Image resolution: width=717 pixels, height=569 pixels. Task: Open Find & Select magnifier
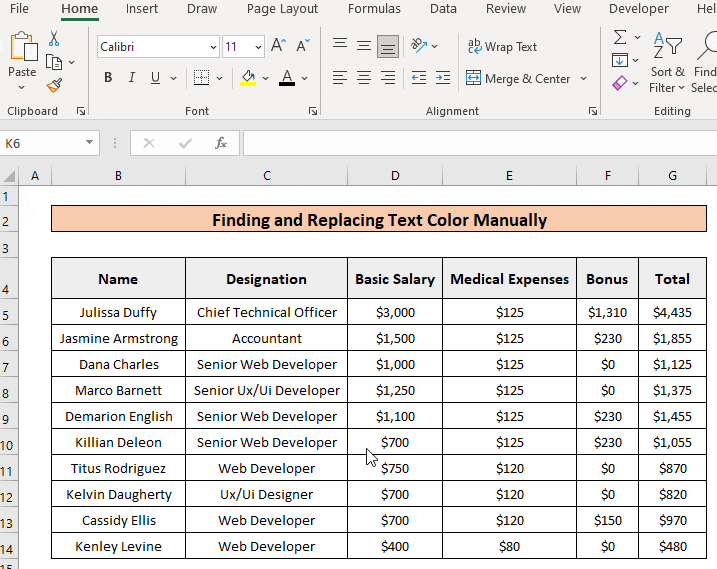pyautogui.click(x=705, y=62)
